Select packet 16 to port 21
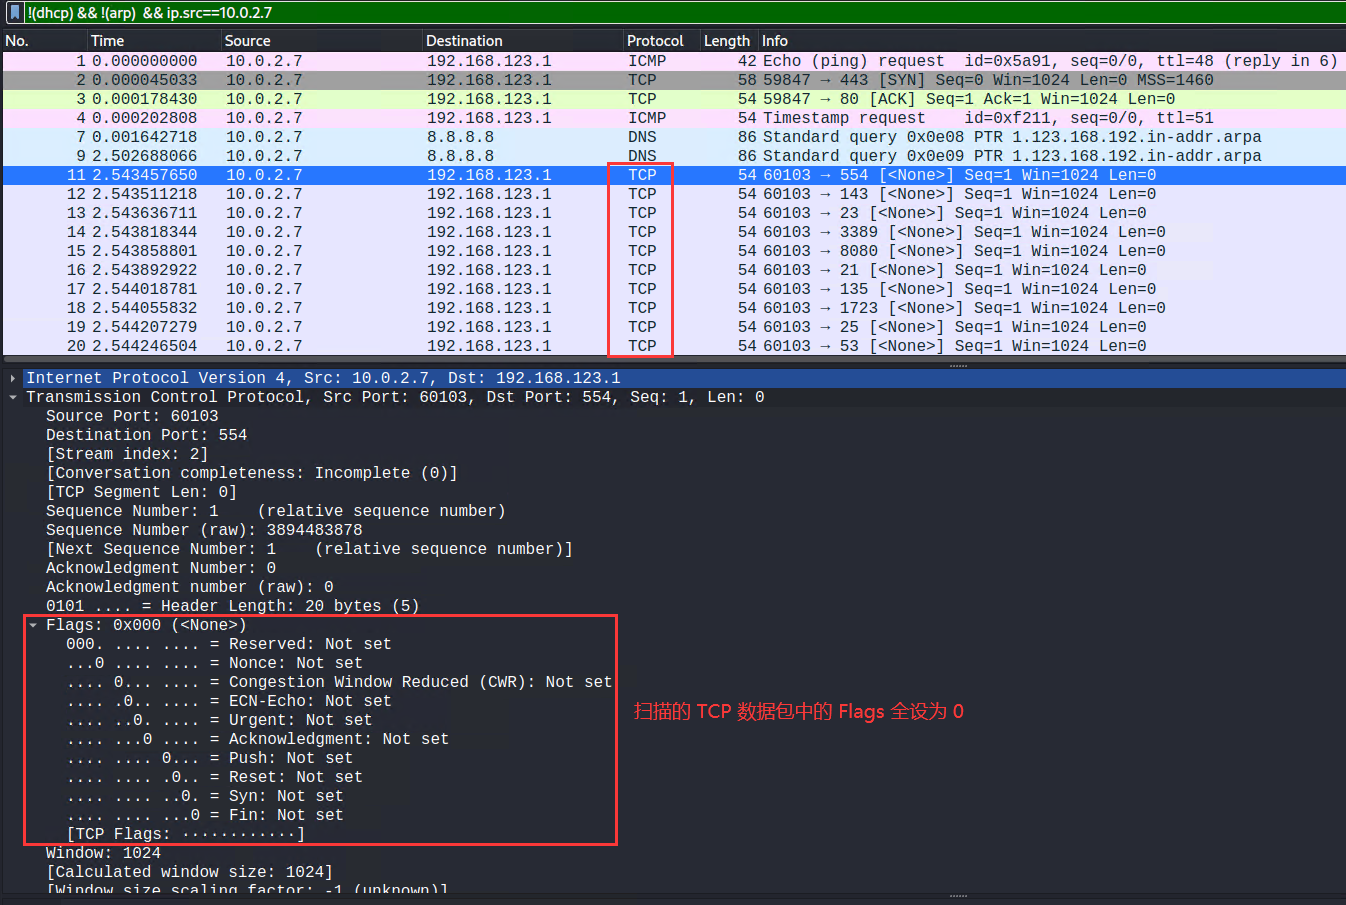The image size is (1346, 905). point(673,270)
